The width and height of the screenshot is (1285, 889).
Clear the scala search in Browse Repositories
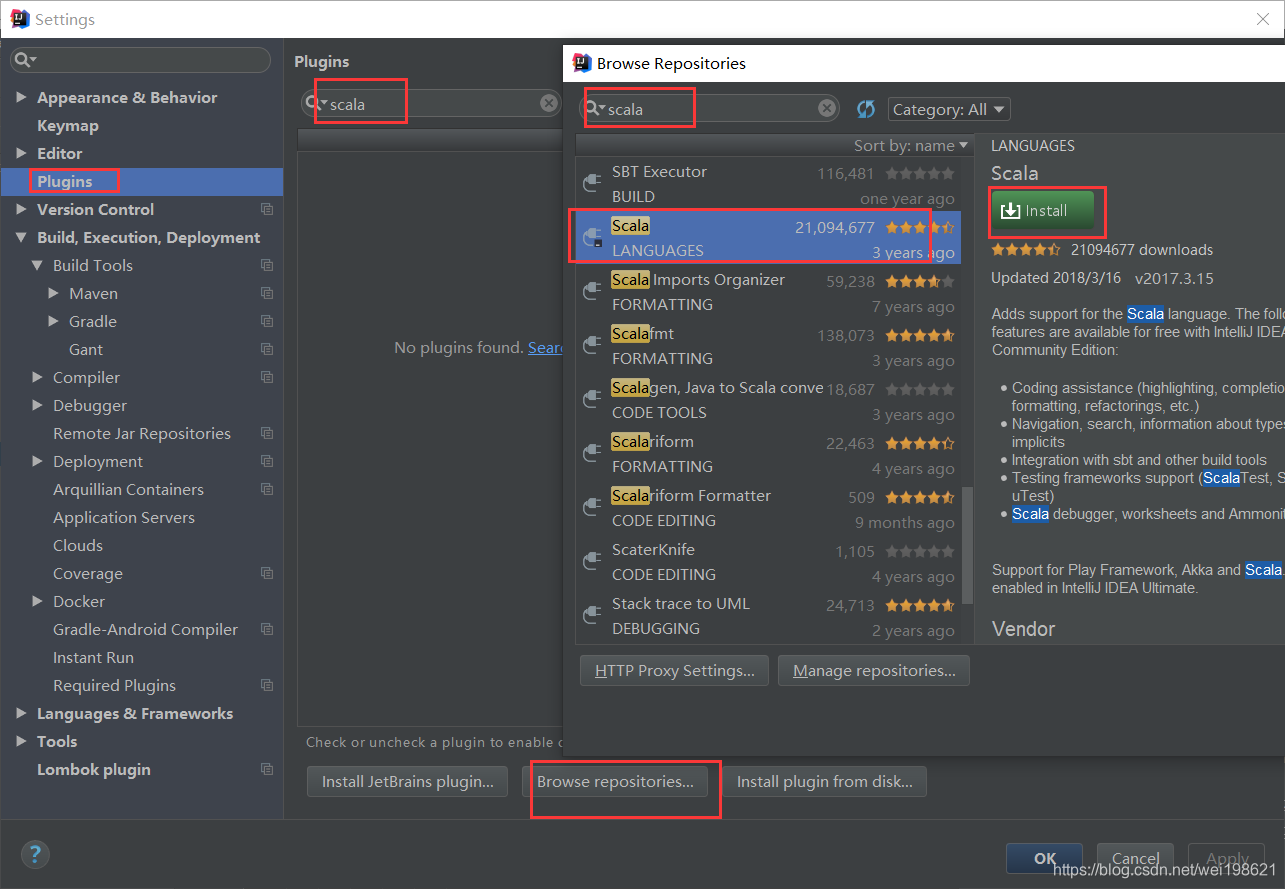pyautogui.click(x=827, y=108)
